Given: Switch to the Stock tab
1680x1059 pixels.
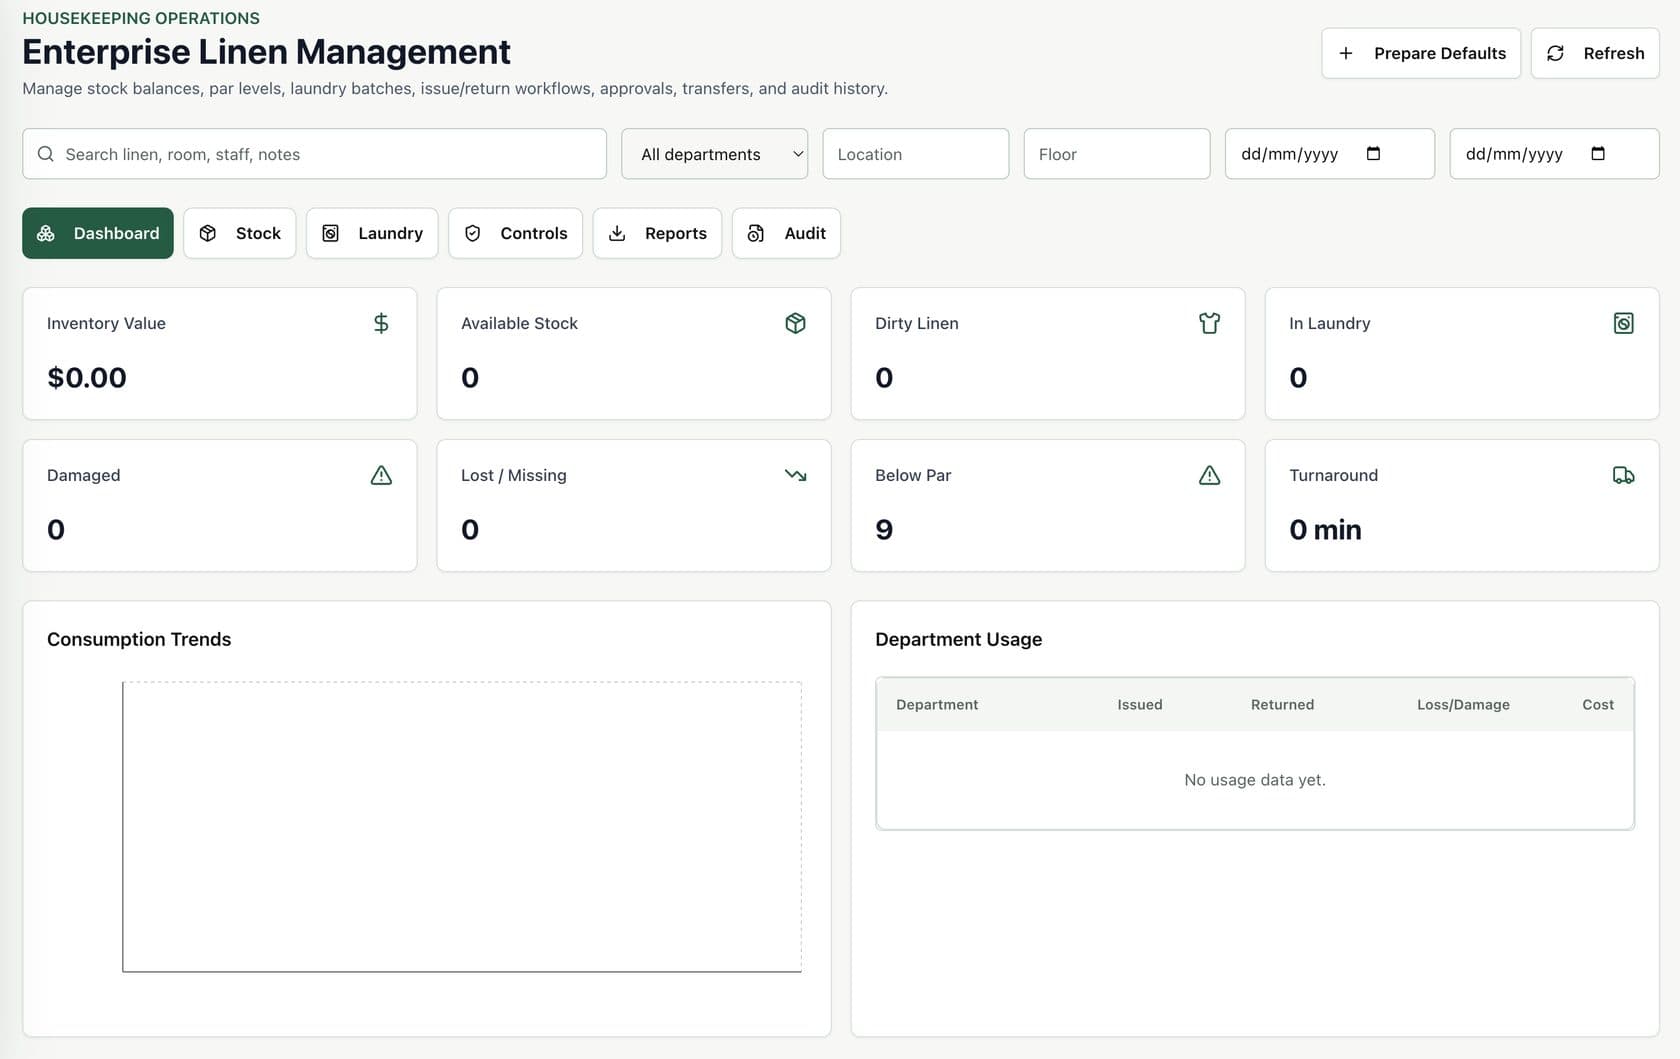Looking at the screenshot, I should (240, 233).
